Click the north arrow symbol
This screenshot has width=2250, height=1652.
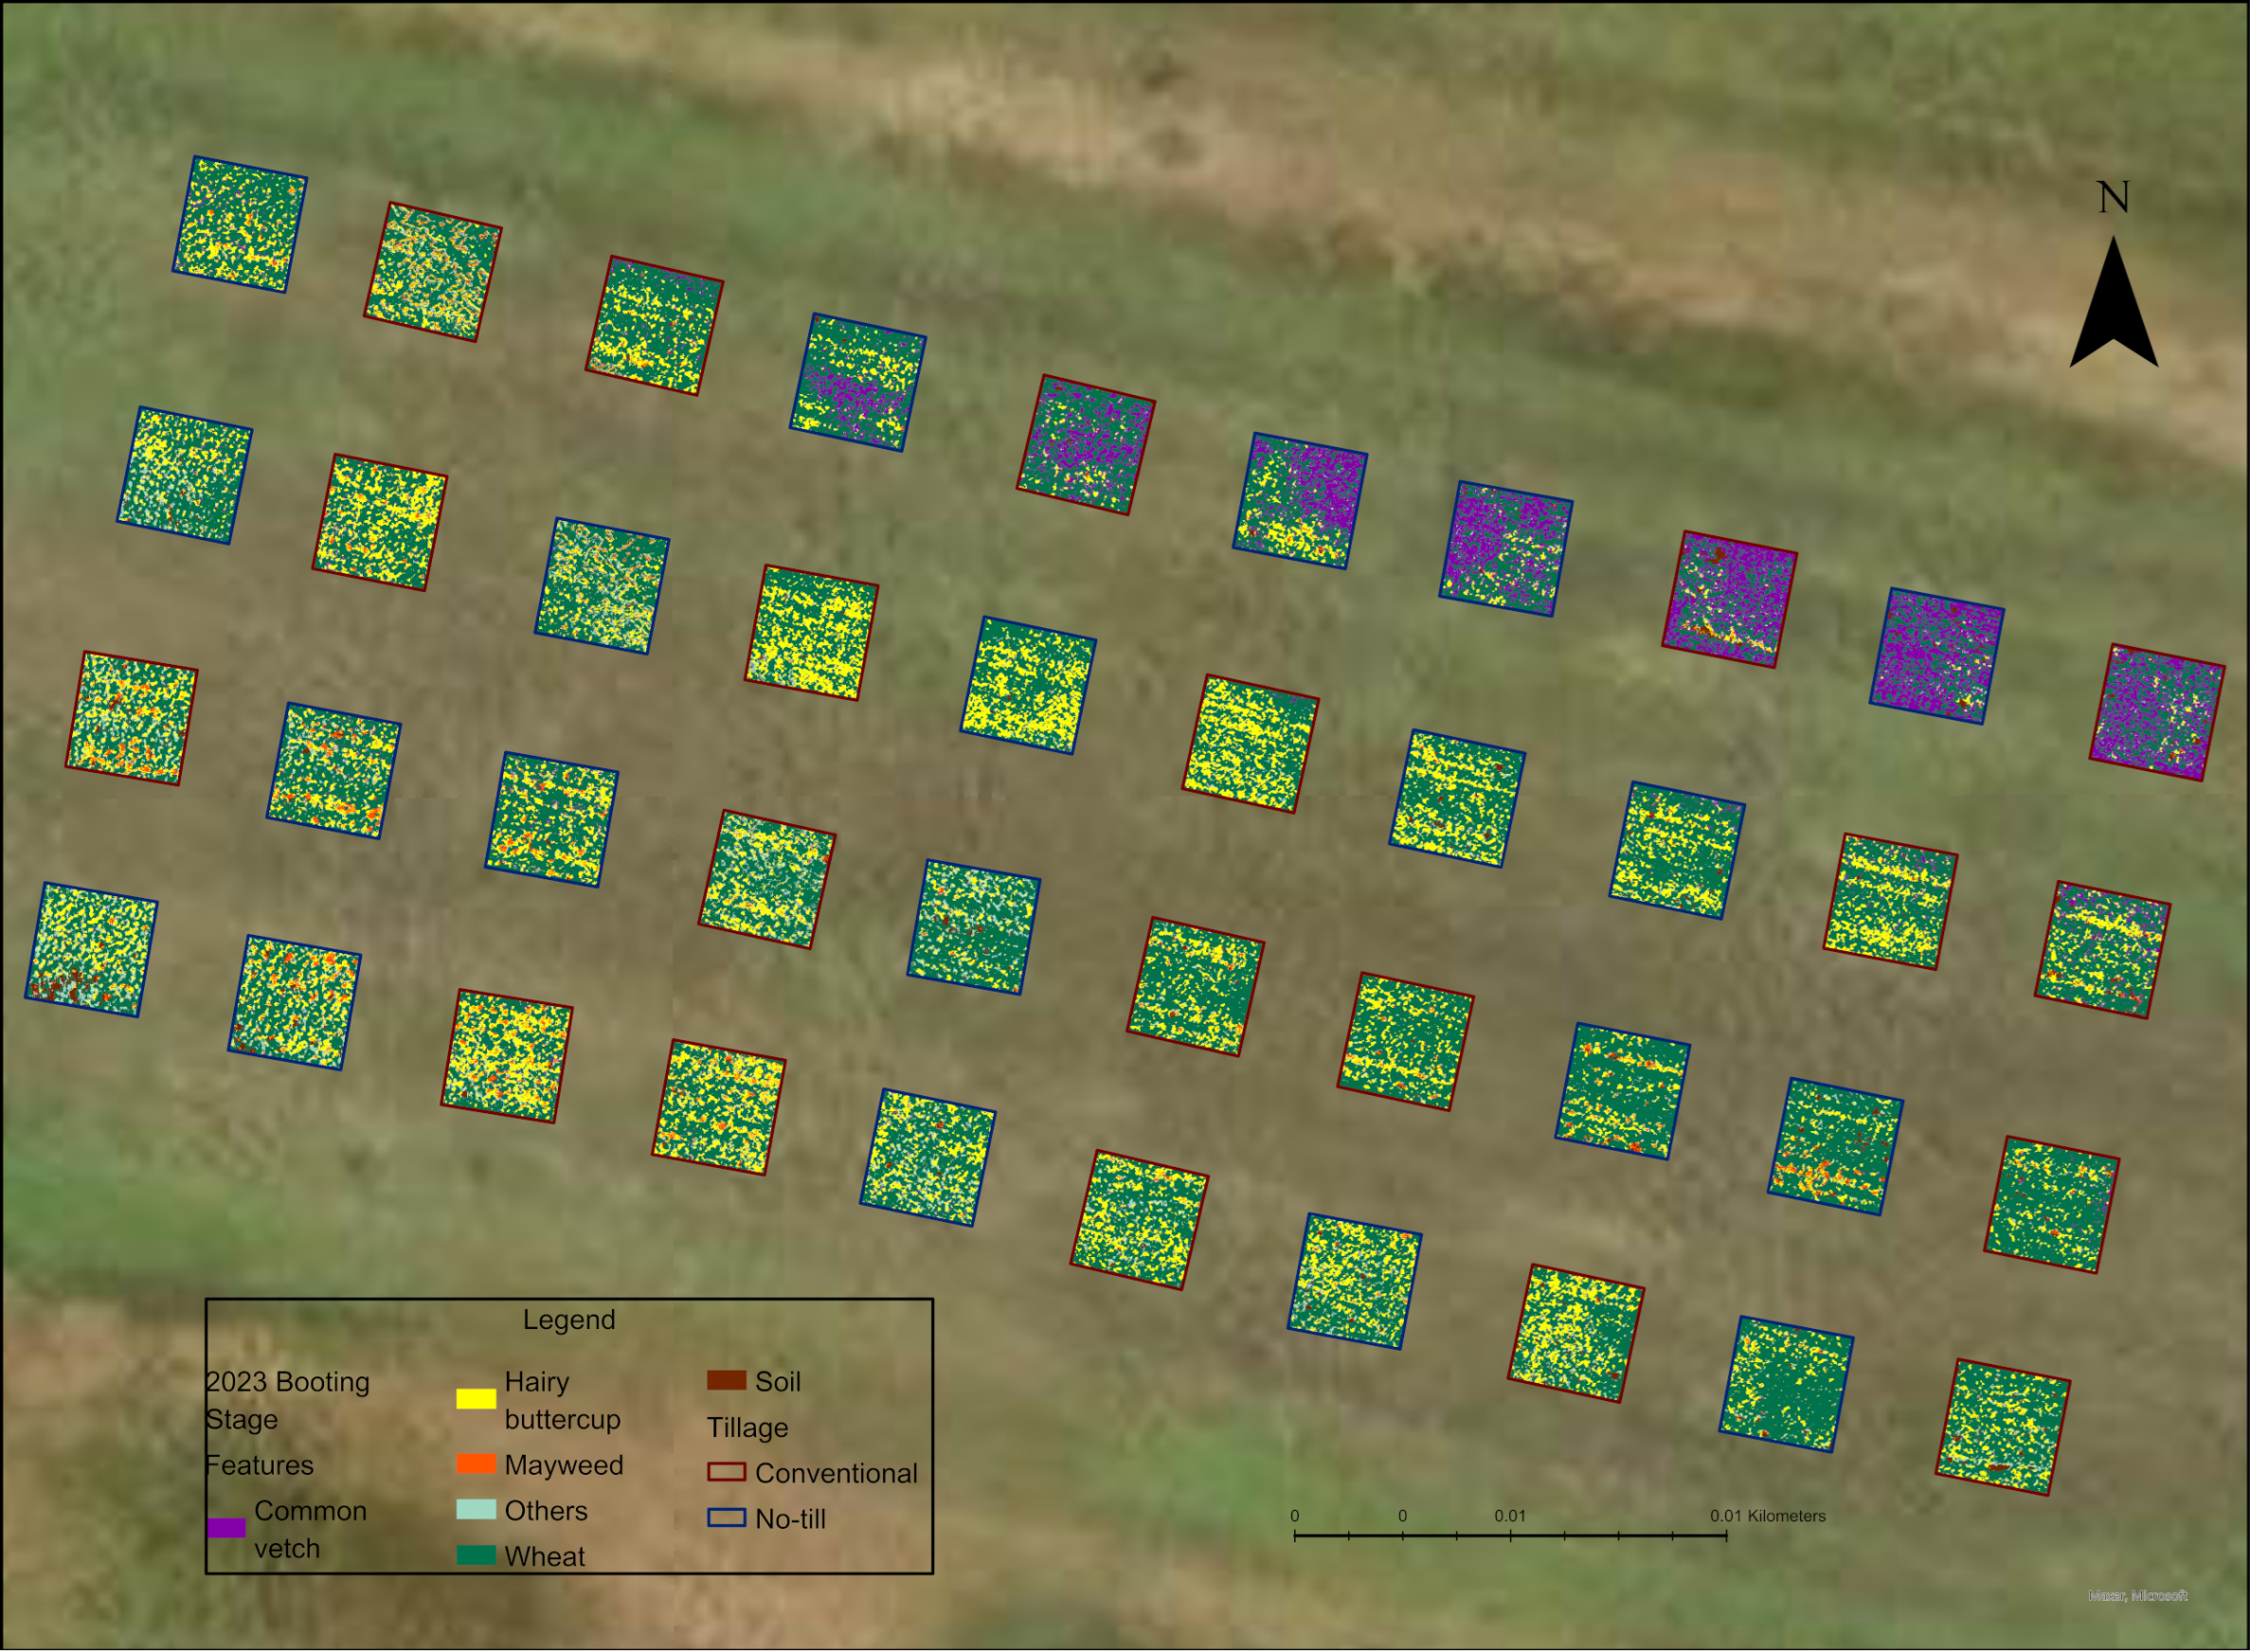2113,303
